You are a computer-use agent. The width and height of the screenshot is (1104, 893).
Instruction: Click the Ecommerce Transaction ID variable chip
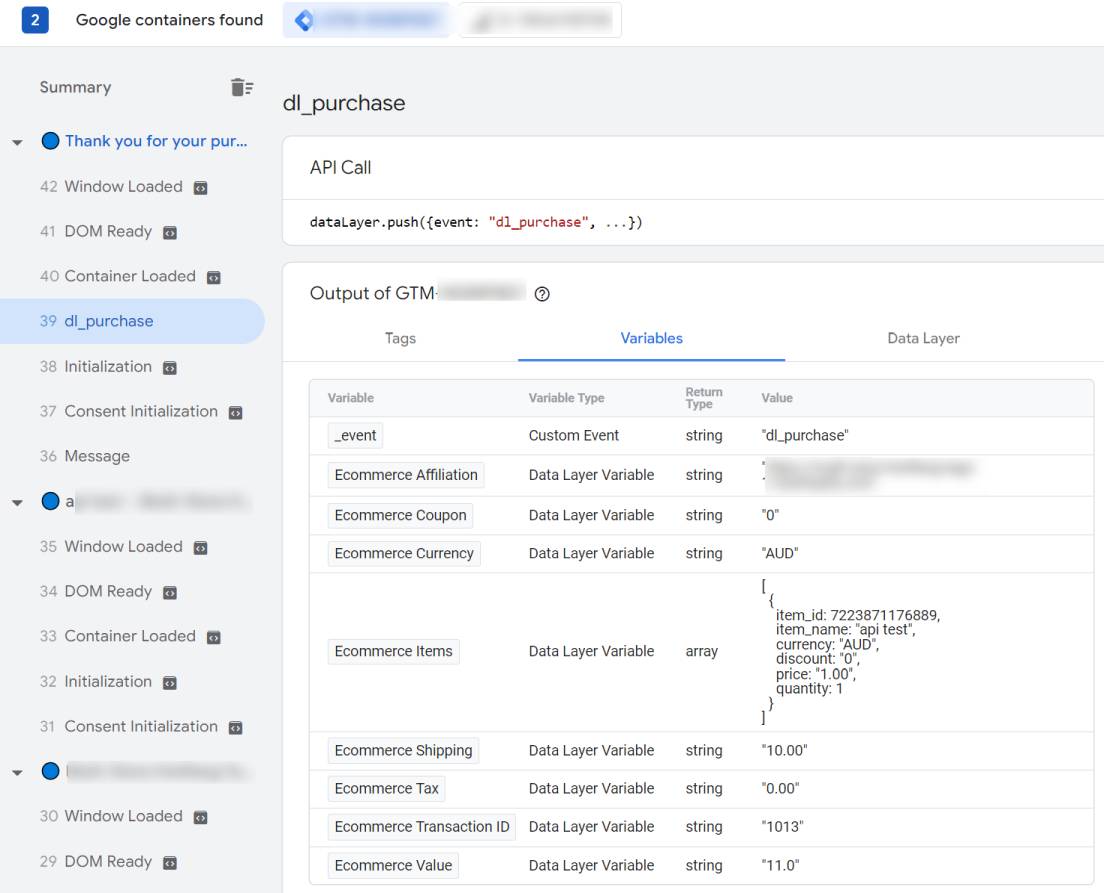coord(422,827)
